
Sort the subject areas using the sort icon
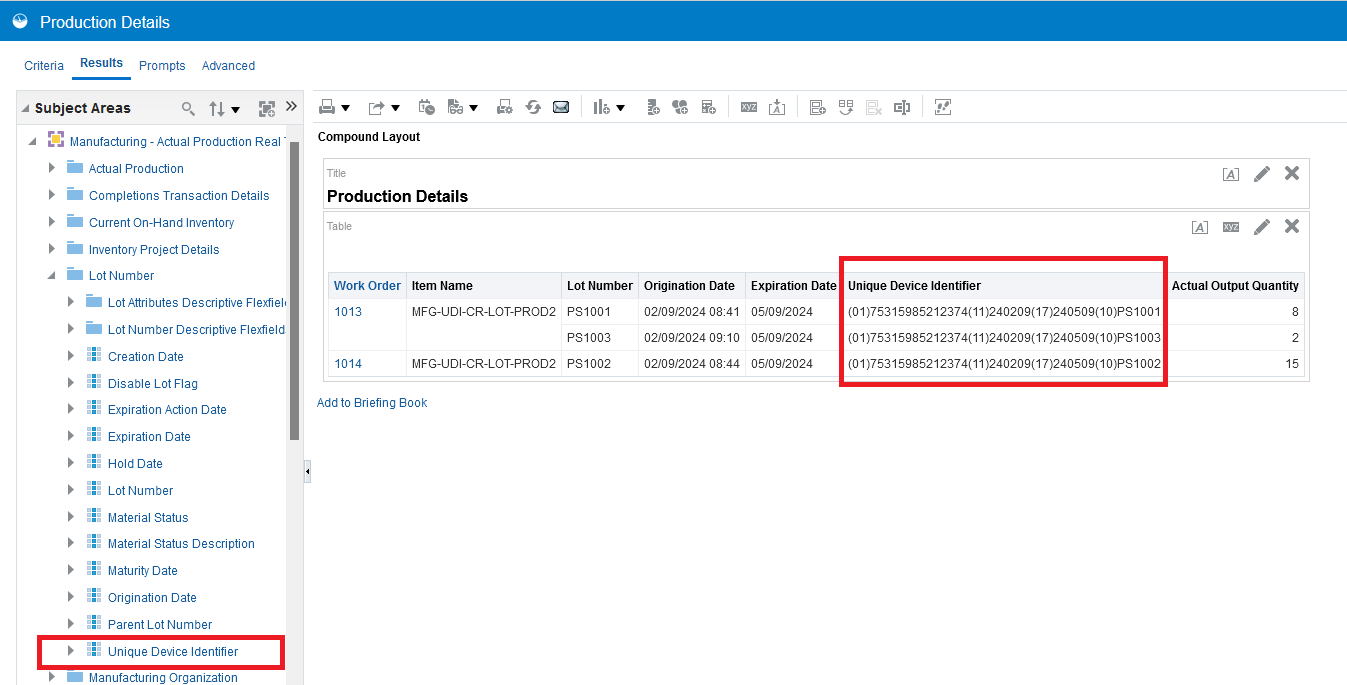[217, 107]
